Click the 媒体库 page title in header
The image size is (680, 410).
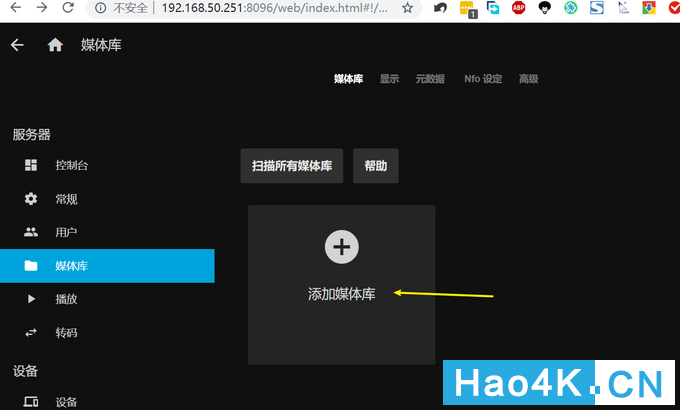point(101,45)
